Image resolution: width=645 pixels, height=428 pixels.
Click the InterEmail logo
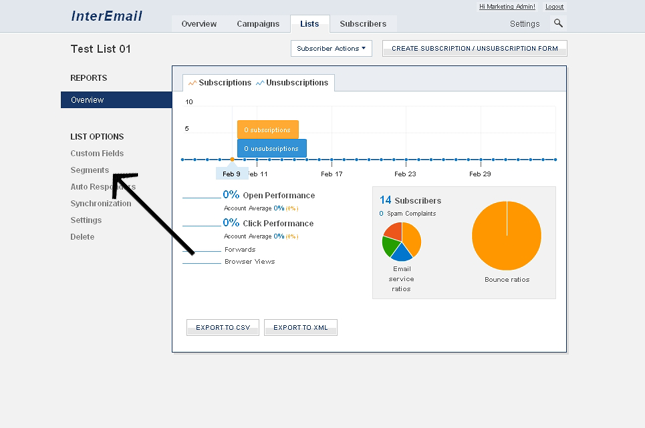click(x=107, y=17)
